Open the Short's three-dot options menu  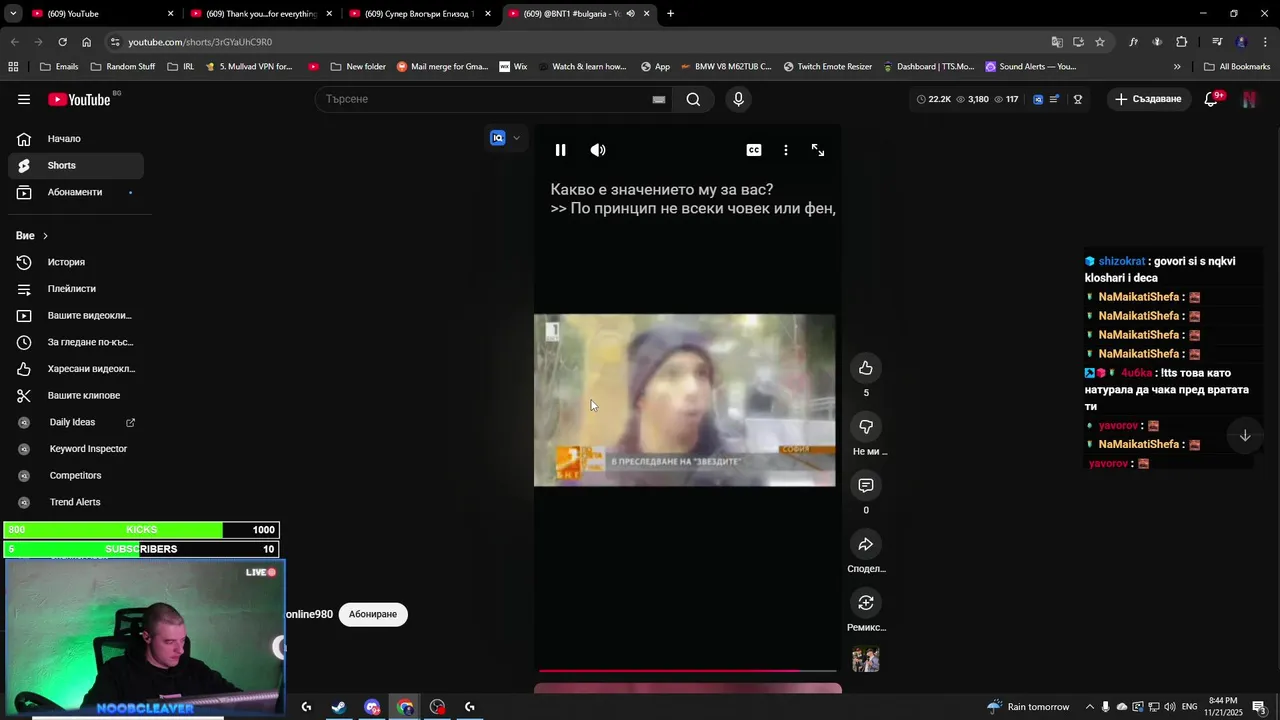[x=786, y=150]
